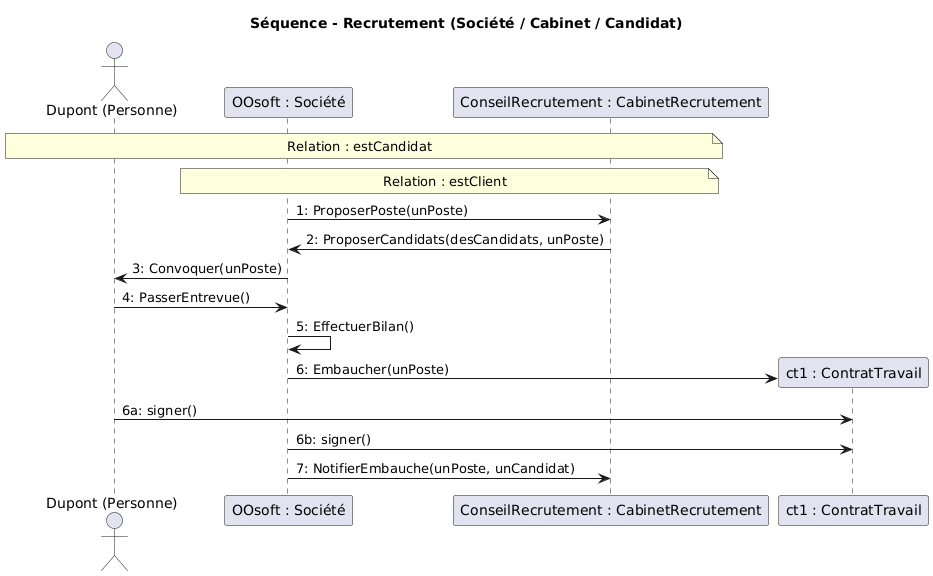933x576 pixels.
Task: Click the 7: NotifierEmbauche message label
Action: click(x=435, y=469)
